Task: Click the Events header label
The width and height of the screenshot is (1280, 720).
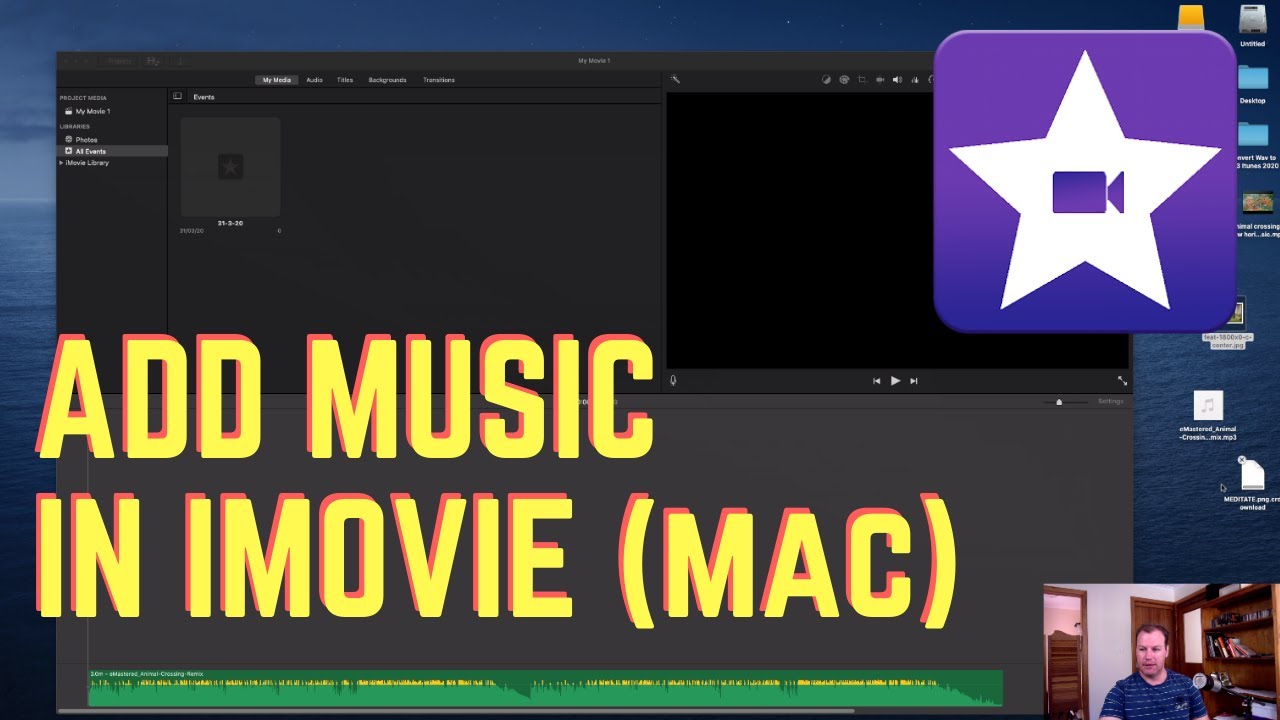Action: [204, 97]
